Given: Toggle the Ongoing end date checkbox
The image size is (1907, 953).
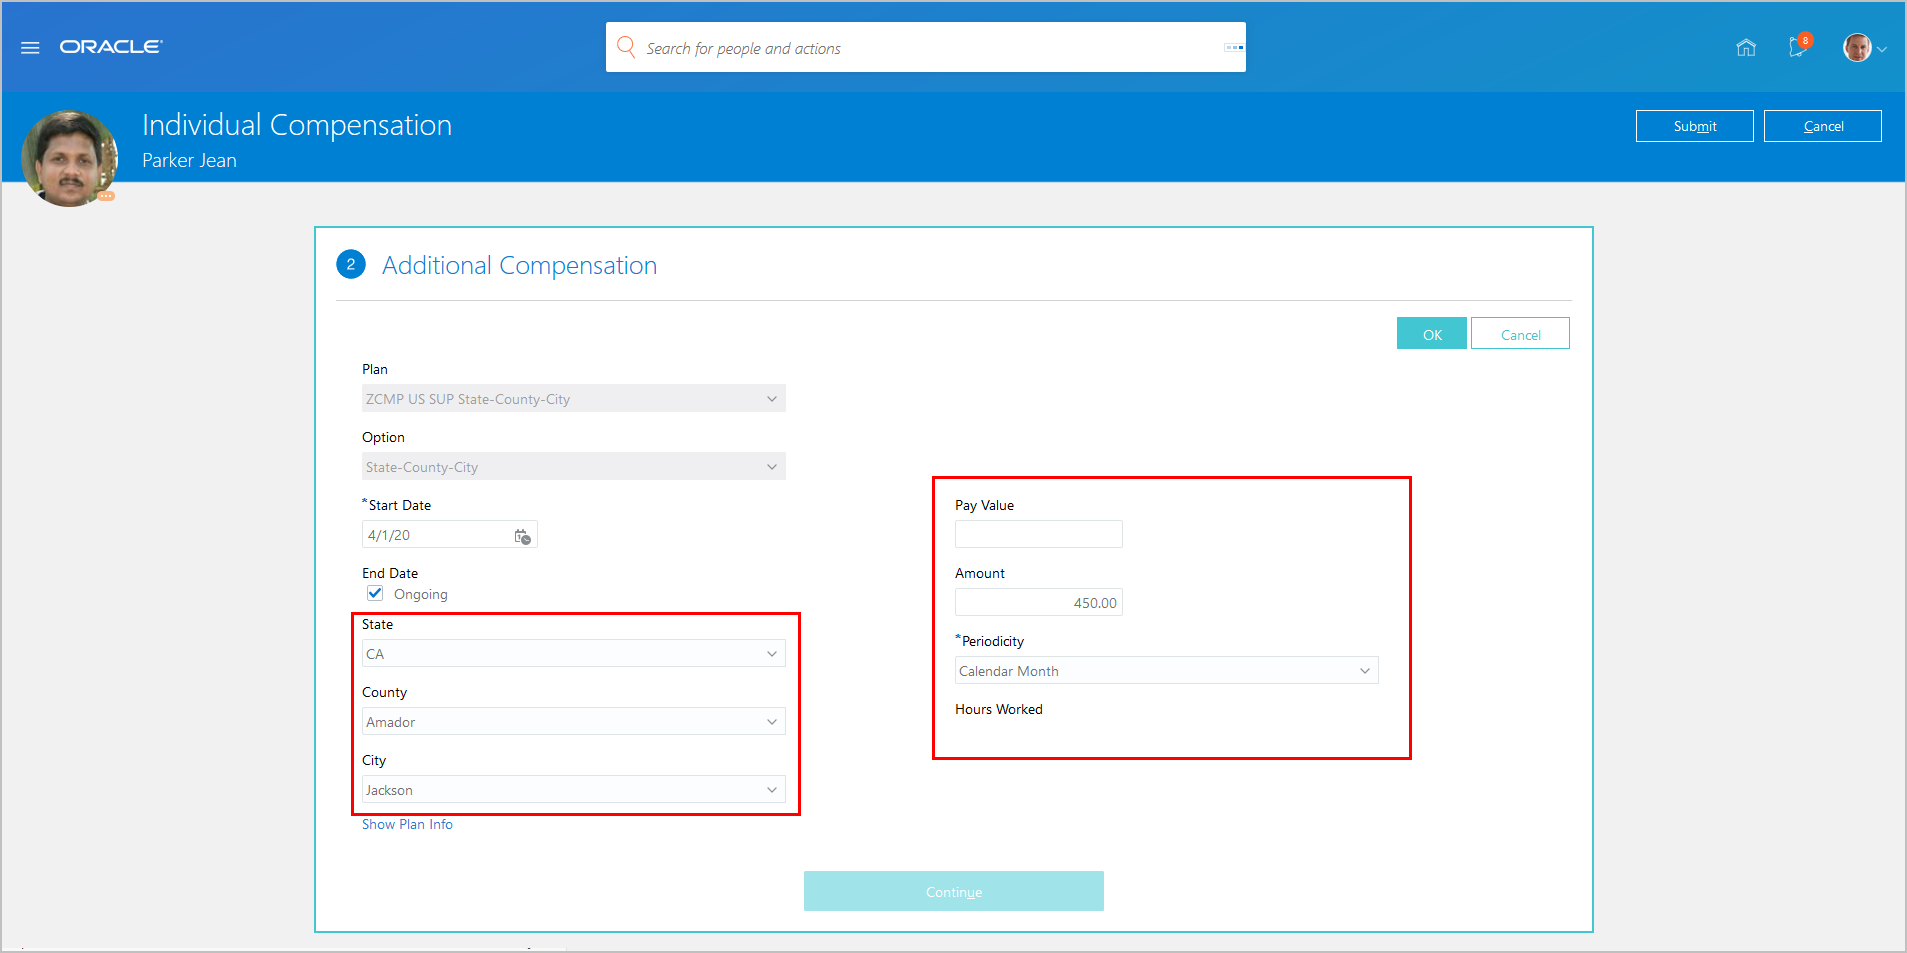Looking at the screenshot, I should 375,593.
